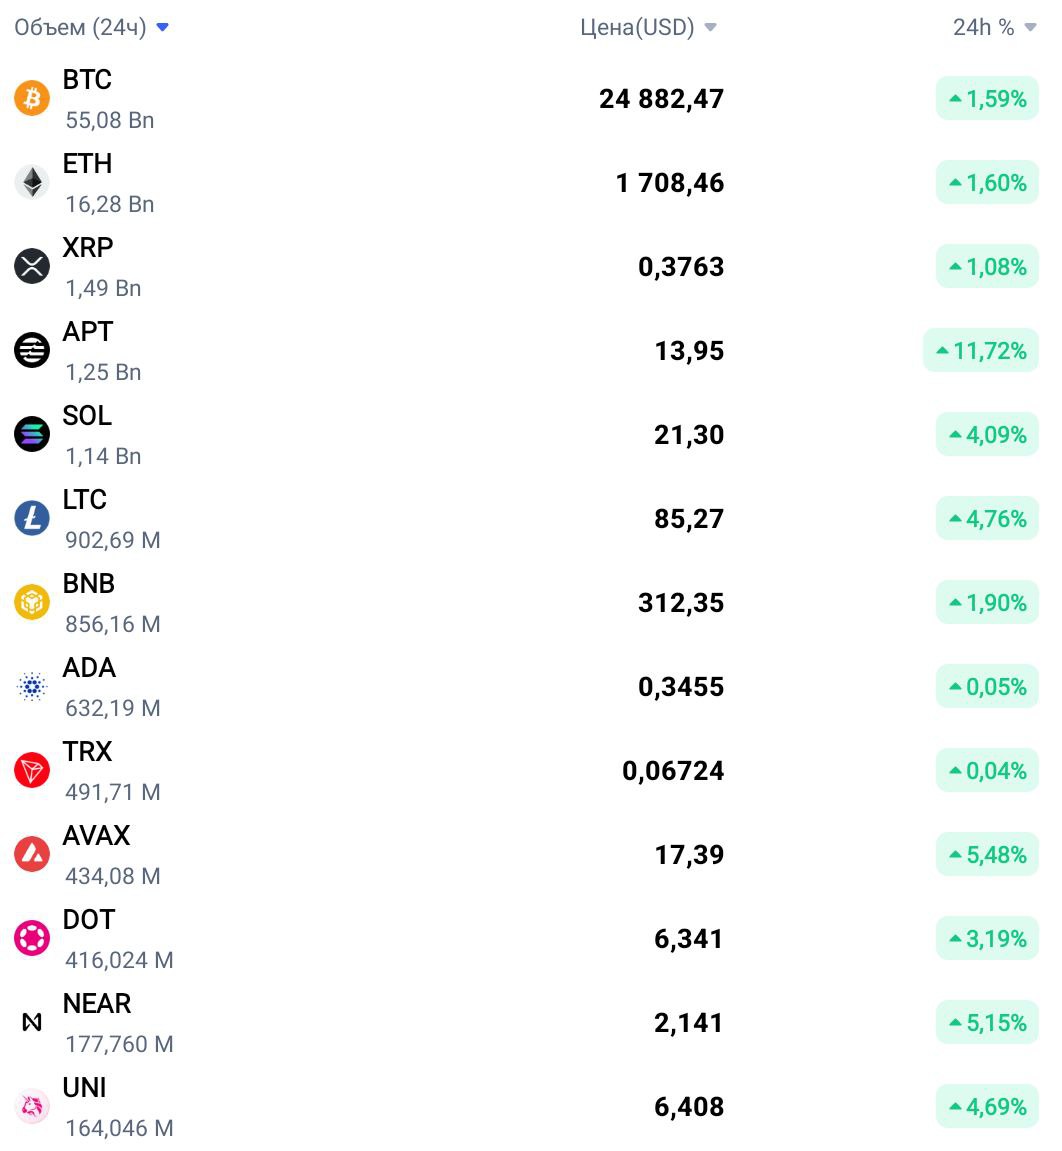Expand the Цена(USD) sort dropdown
Viewport: 1062px width, 1151px height.
pos(710,27)
